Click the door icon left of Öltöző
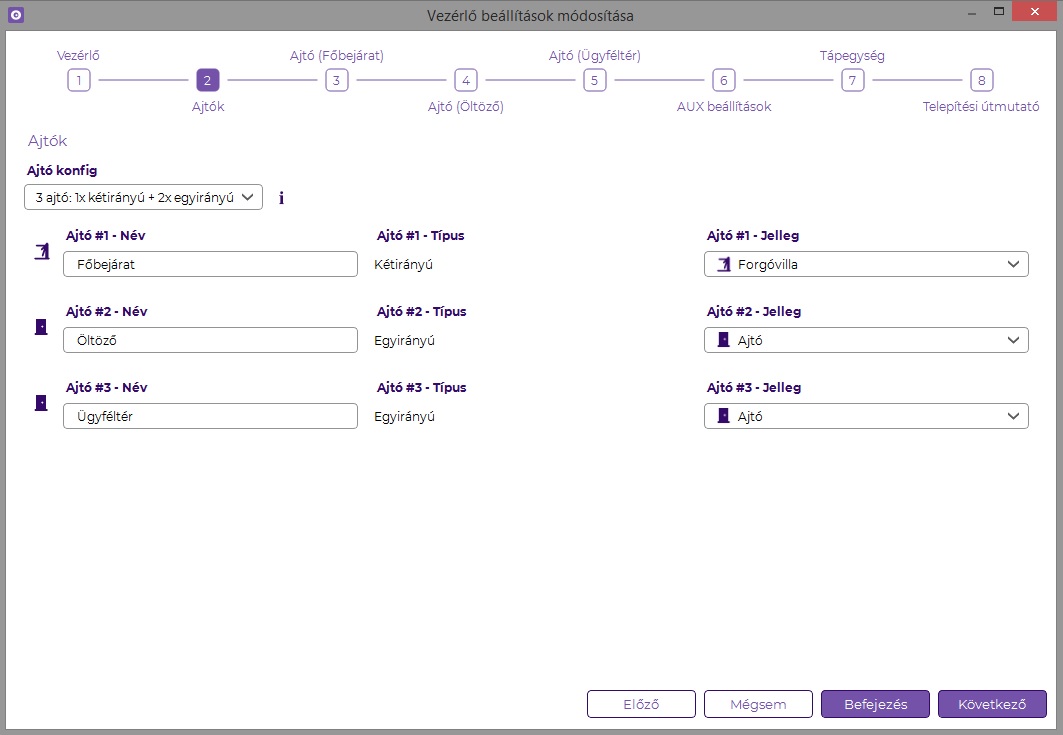The width and height of the screenshot is (1063, 735). pyautogui.click(x=41, y=327)
